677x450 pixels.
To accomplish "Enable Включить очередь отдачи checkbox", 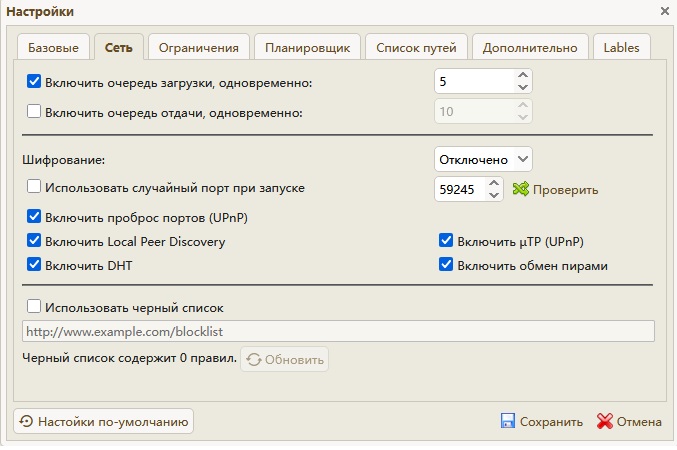I will (x=34, y=111).
